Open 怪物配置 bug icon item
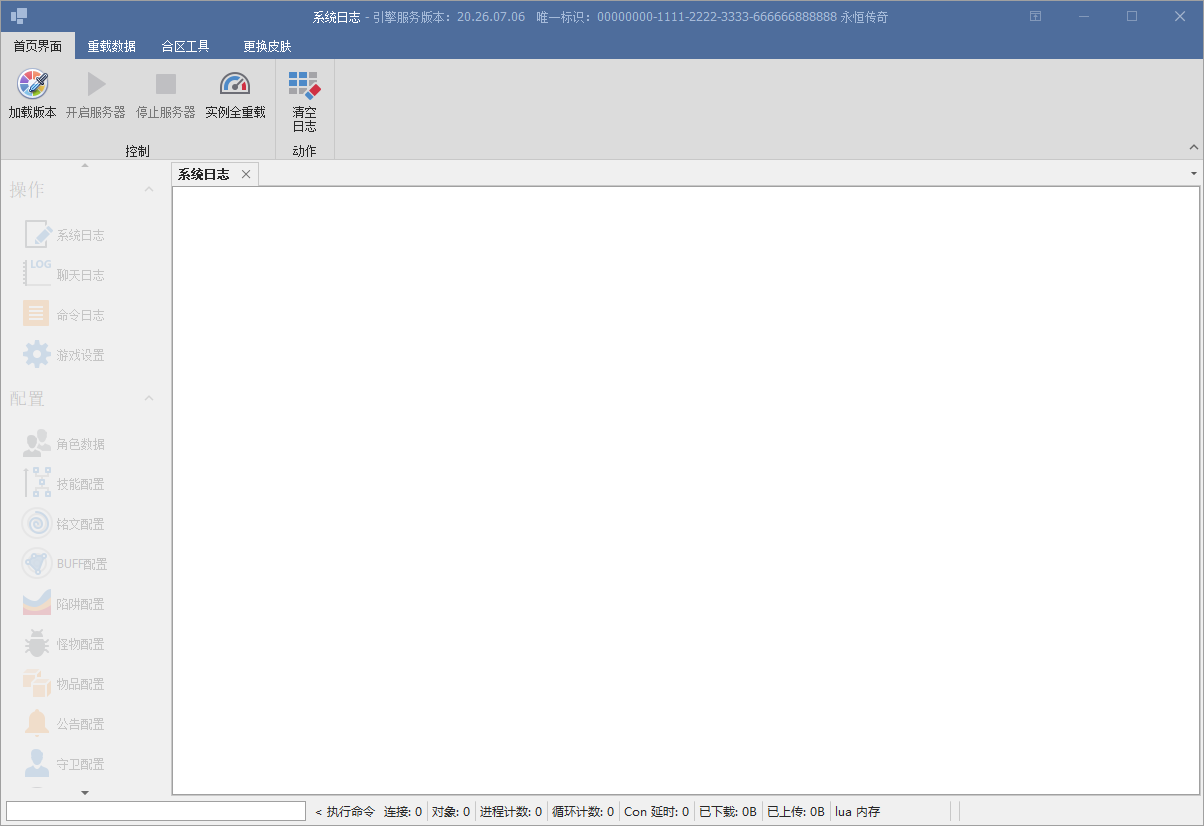 [64, 644]
